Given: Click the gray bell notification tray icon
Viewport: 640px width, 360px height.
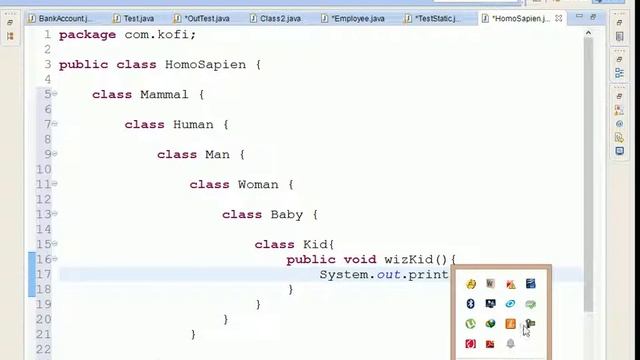Looking at the screenshot, I should [x=510, y=344].
